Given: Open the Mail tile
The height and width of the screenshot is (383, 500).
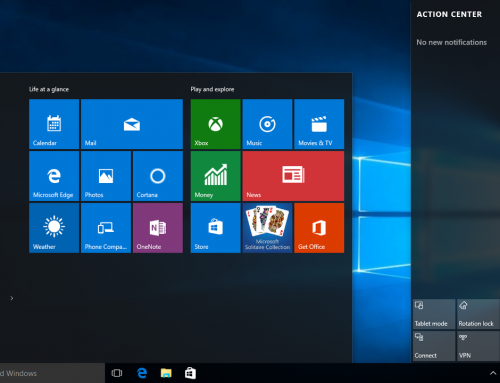Looking at the screenshot, I should (x=132, y=124).
